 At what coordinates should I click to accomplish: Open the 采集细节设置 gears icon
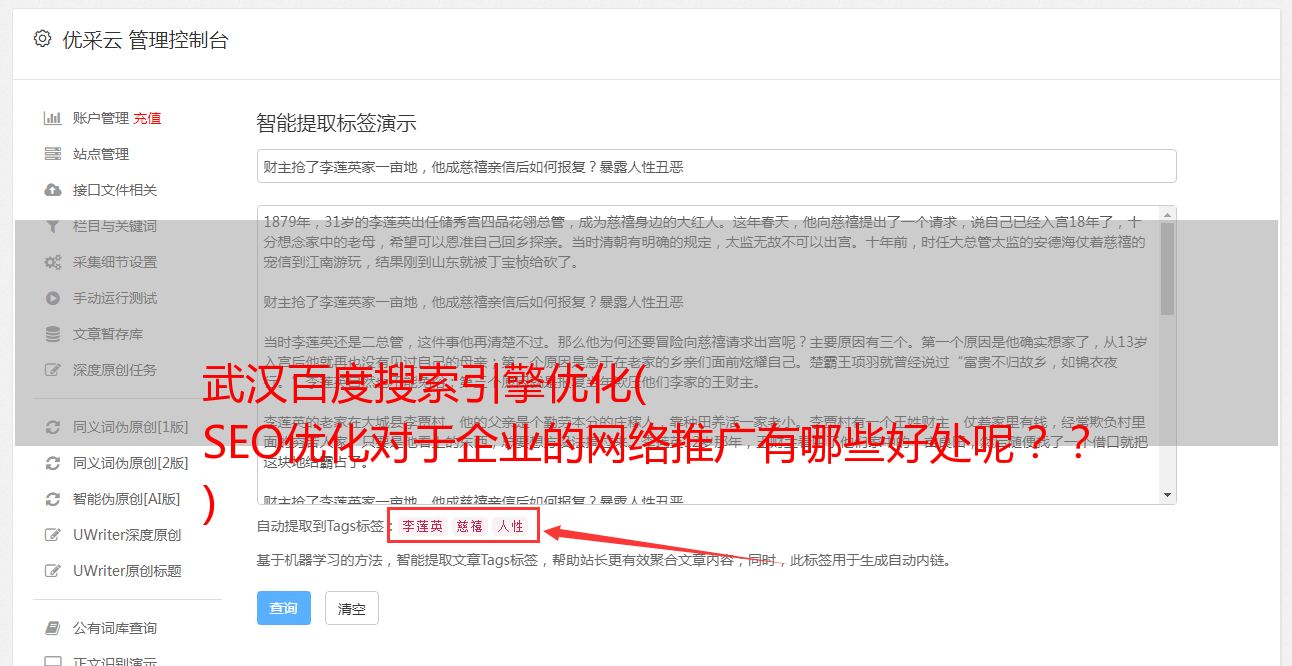(x=53, y=262)
